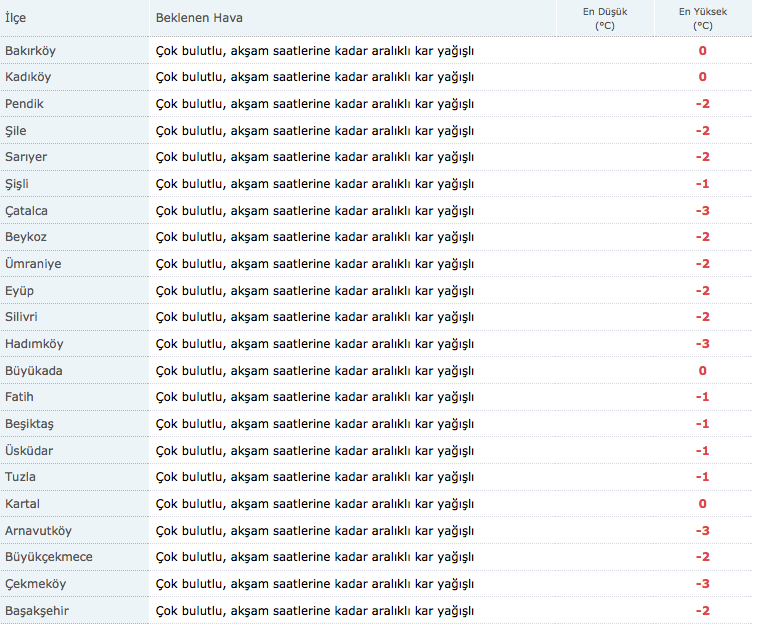Click the En Yüksek (°C) header
This screenshot has width=757, height=624.
pos(702,18)
